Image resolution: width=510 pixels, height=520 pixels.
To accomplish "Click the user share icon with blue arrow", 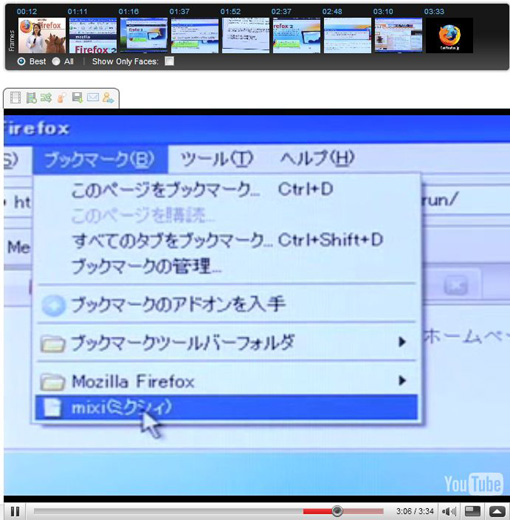I will [108, 98].
